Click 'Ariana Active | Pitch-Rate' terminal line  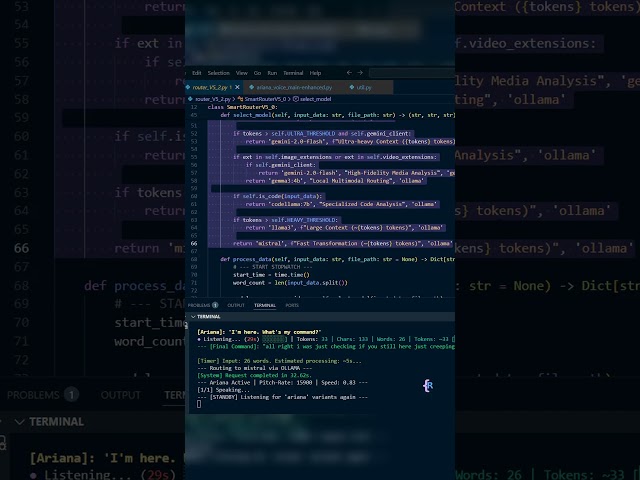point(282,382)
